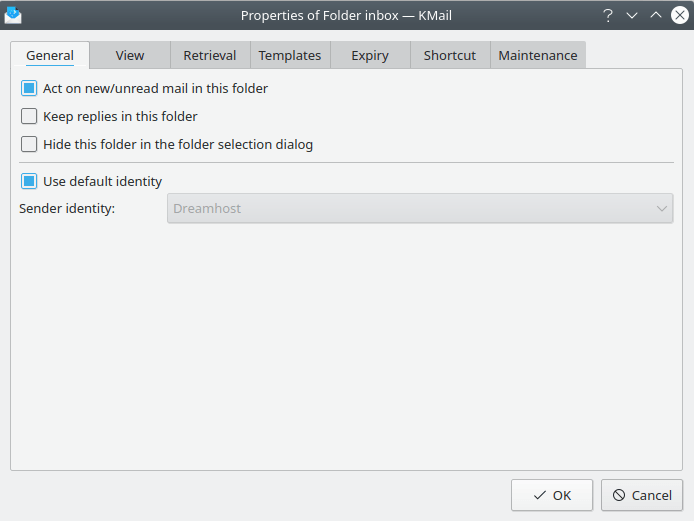The image size is (694, 521).
Task: Toggle Act on new/unread mail checkbox
Action: (x=29, y=88)
